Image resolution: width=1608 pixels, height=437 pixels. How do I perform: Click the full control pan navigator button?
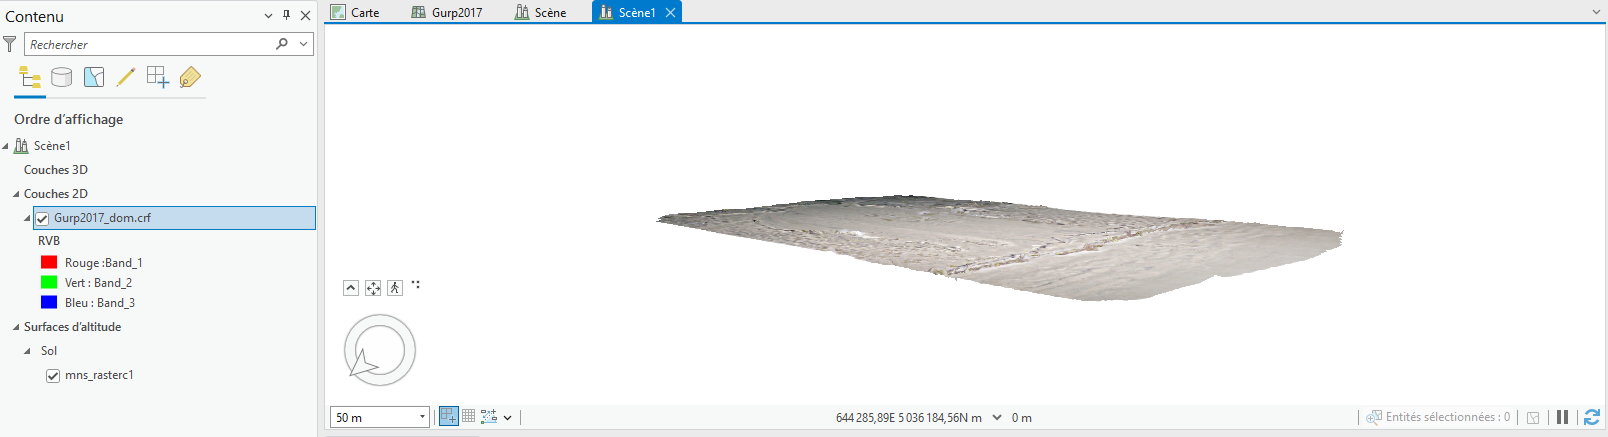373,288
